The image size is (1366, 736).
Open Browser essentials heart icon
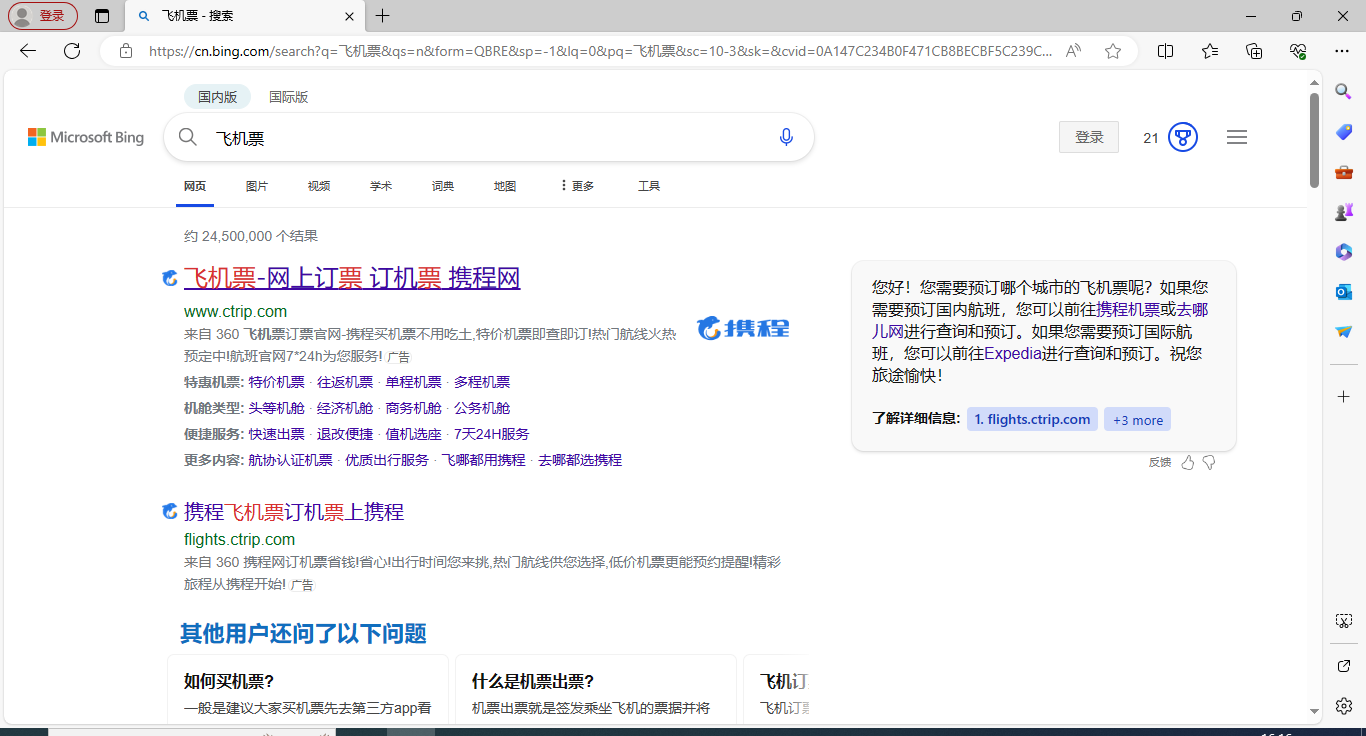point(1298,51)
